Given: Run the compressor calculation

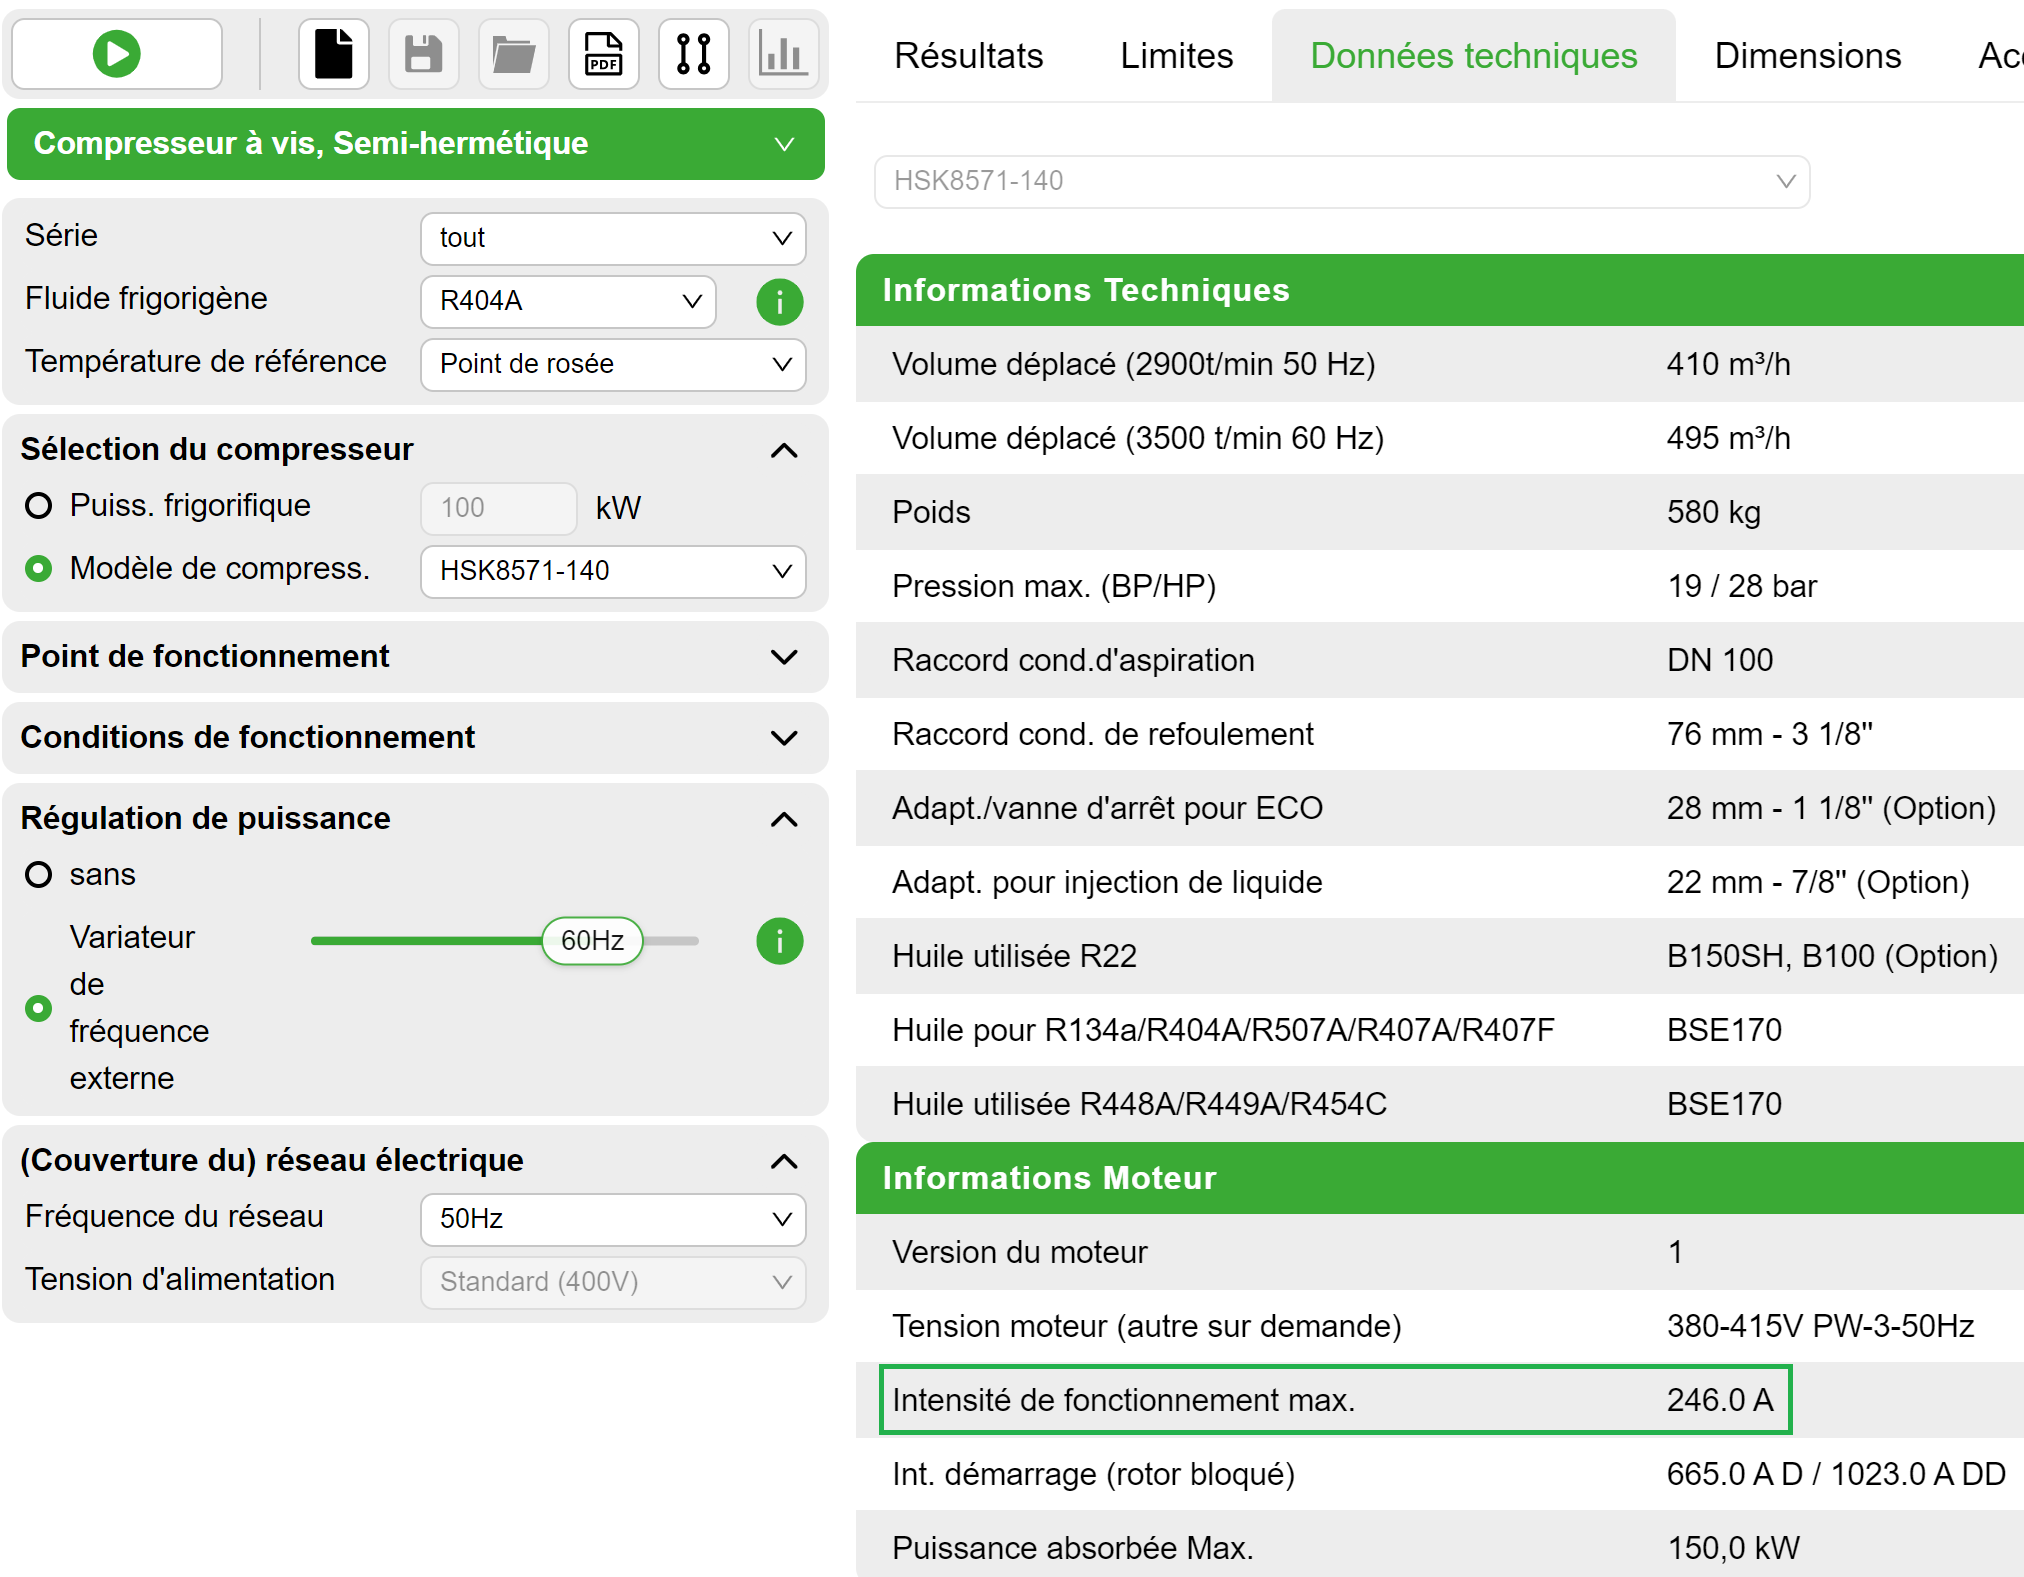Looking at the screenshot, I should (x=116, y=54).
